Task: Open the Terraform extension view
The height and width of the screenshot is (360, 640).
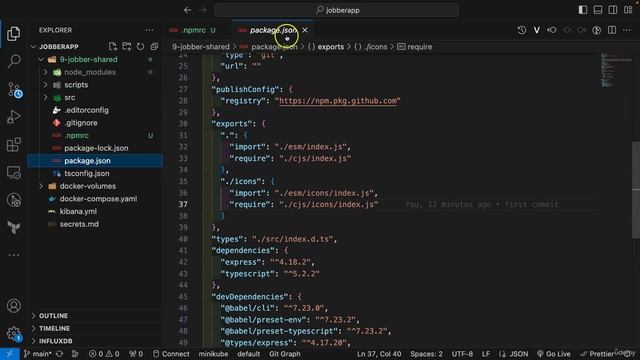Action: pos(13,227)
